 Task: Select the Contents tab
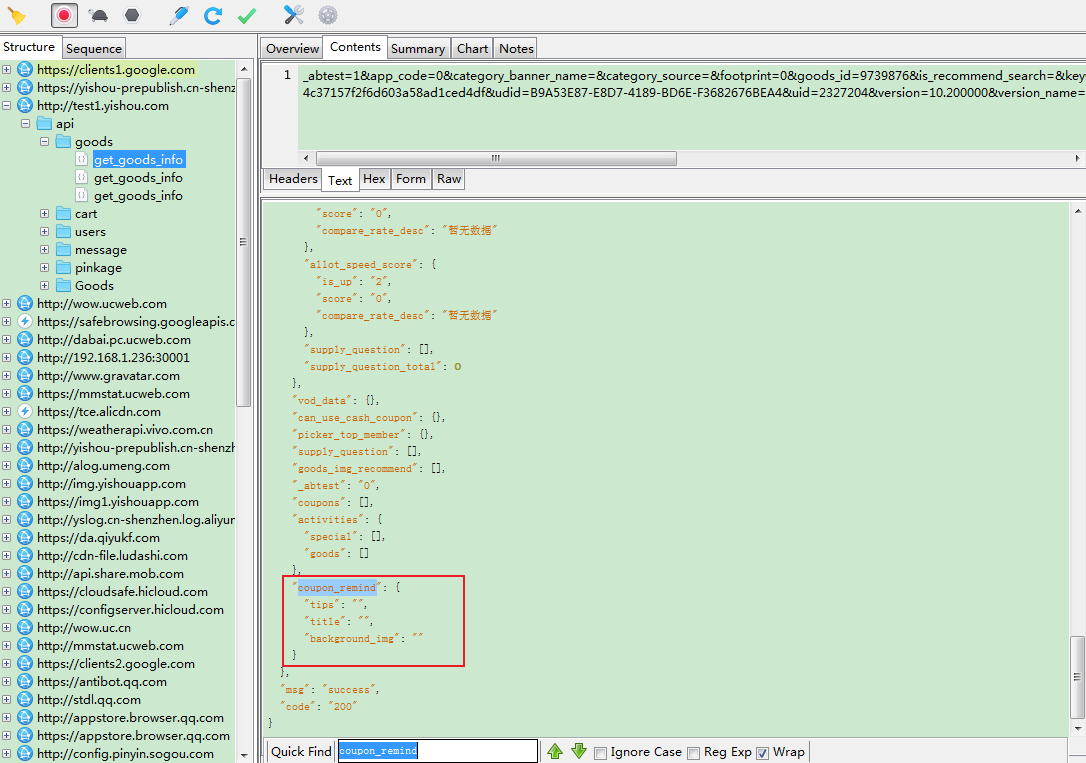tap(355, 47)
